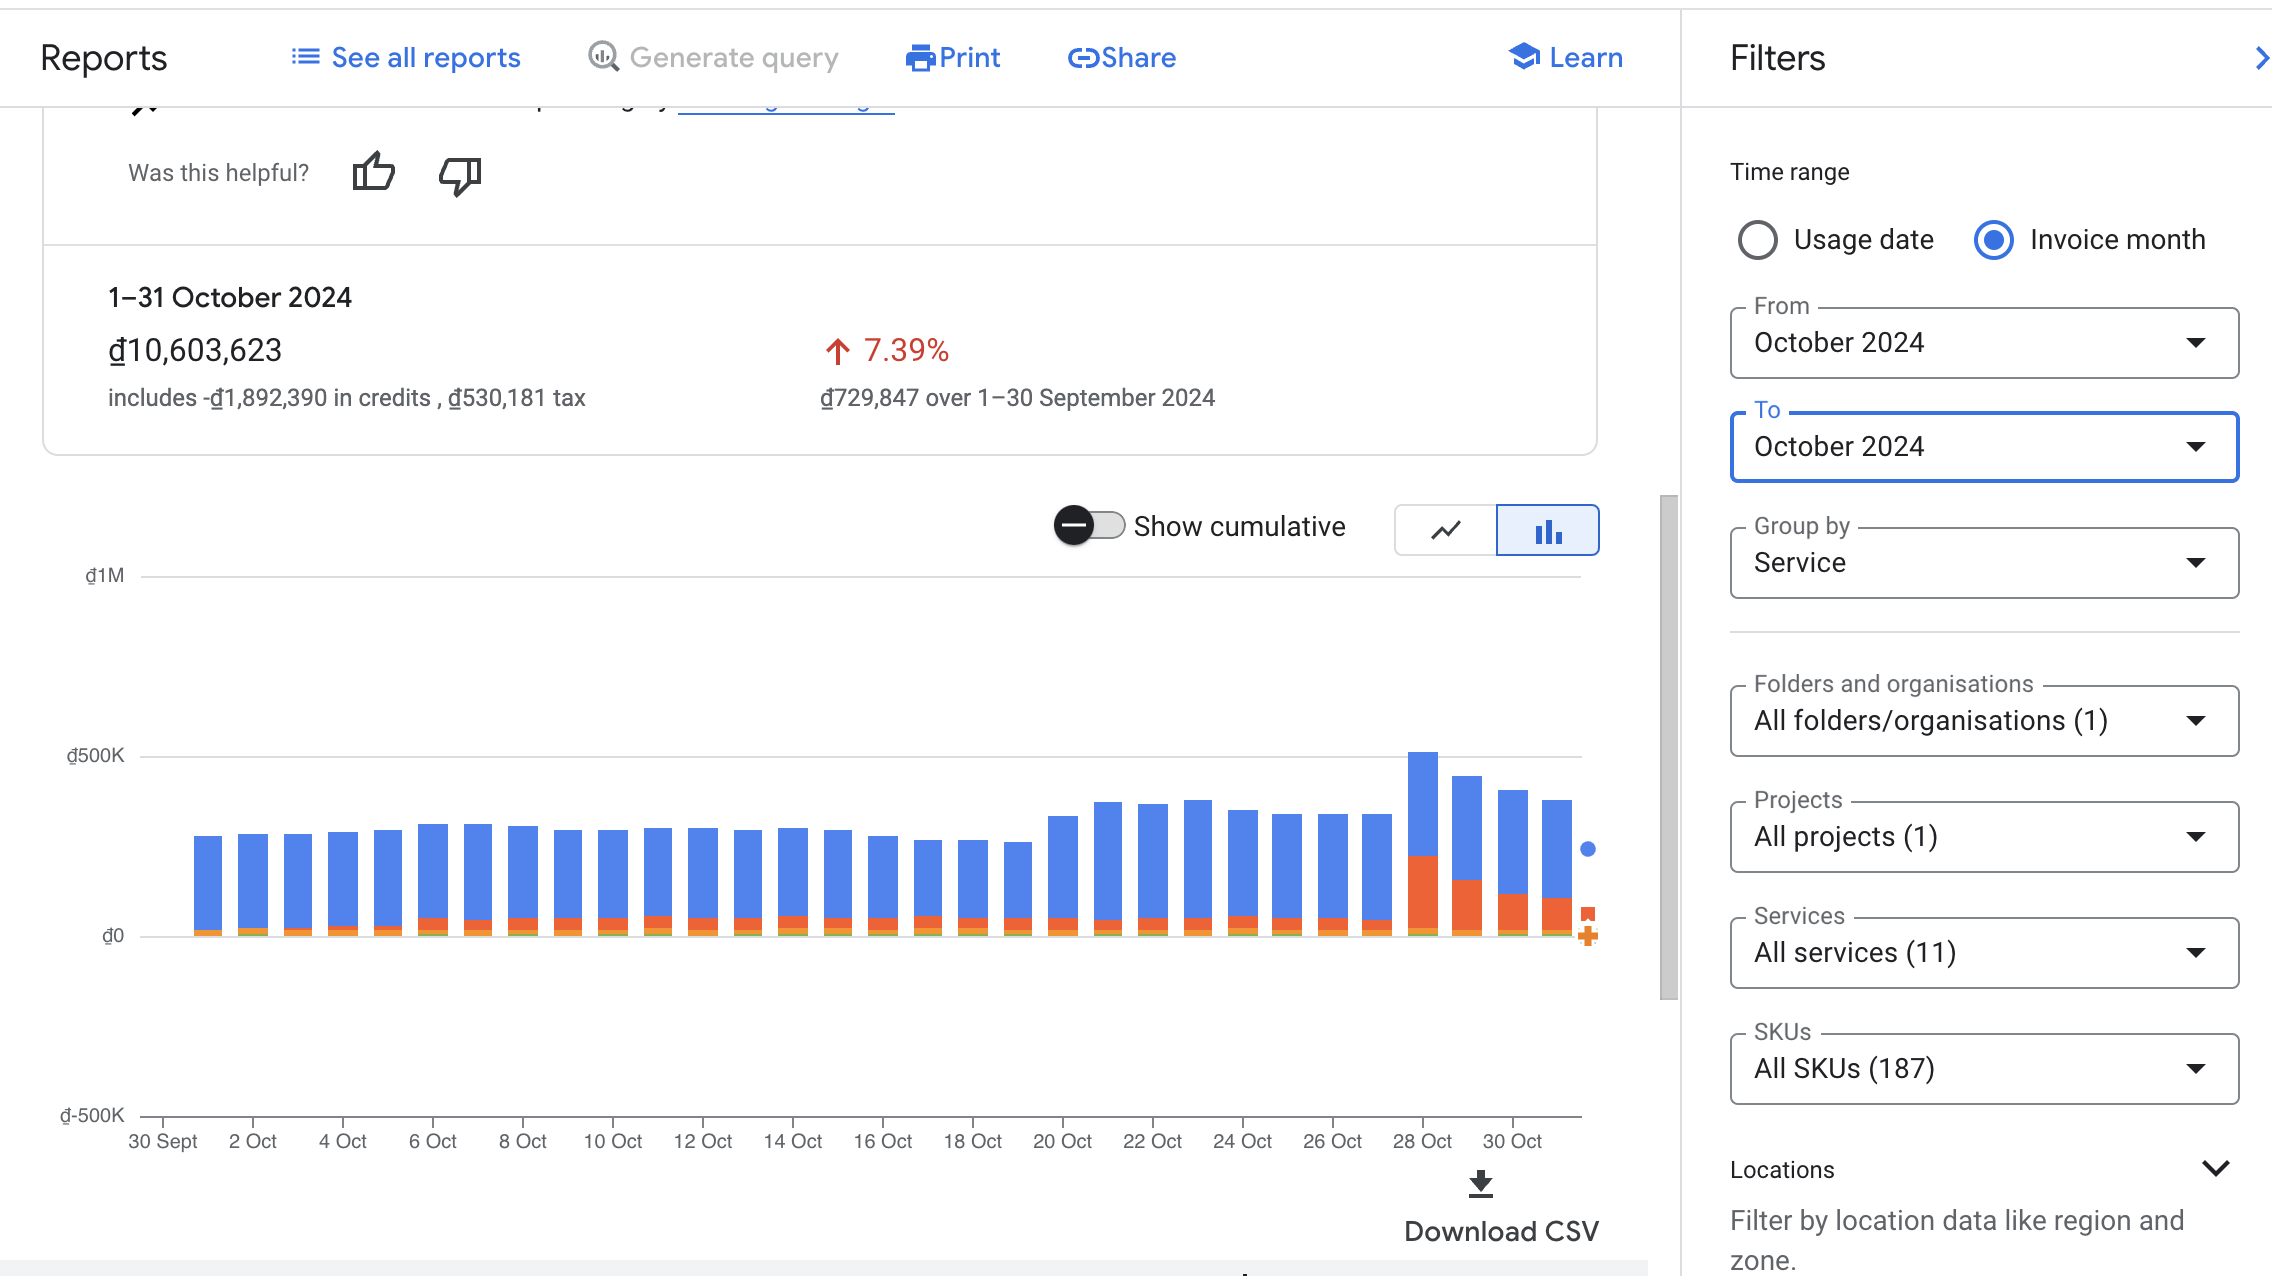Click the bar chart view icon
The height and width of the screenshot is (1276, 2272).
[x=1546, y=529]
